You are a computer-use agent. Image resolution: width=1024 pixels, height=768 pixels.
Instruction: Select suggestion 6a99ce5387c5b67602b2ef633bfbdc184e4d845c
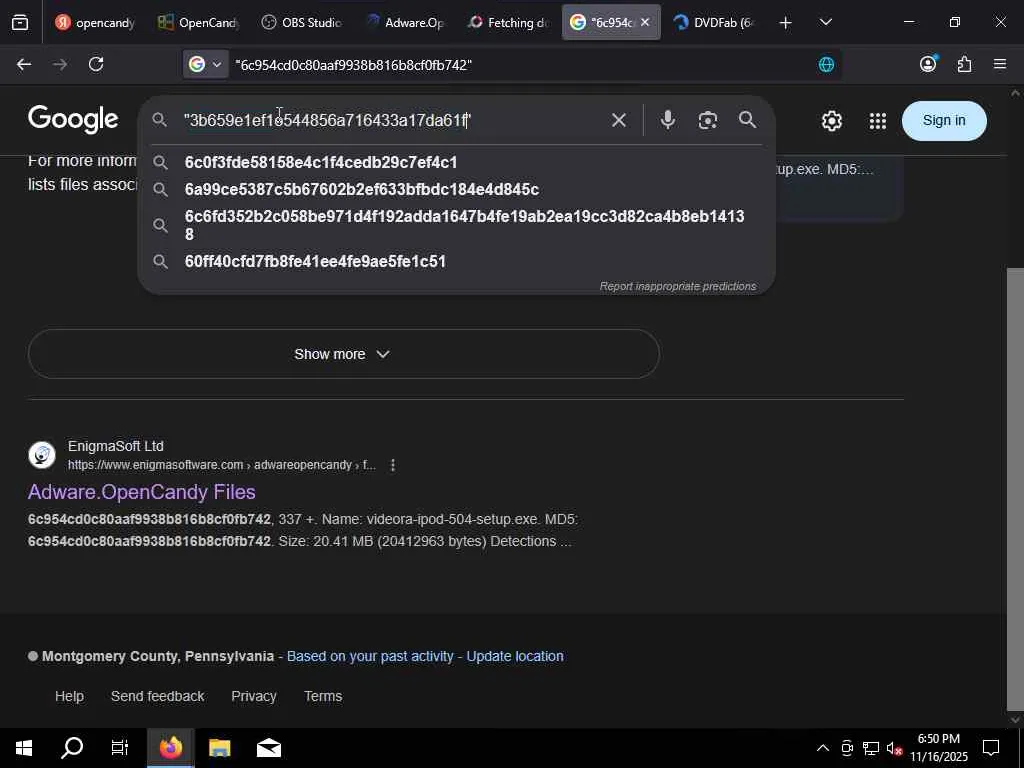point(456,189)
